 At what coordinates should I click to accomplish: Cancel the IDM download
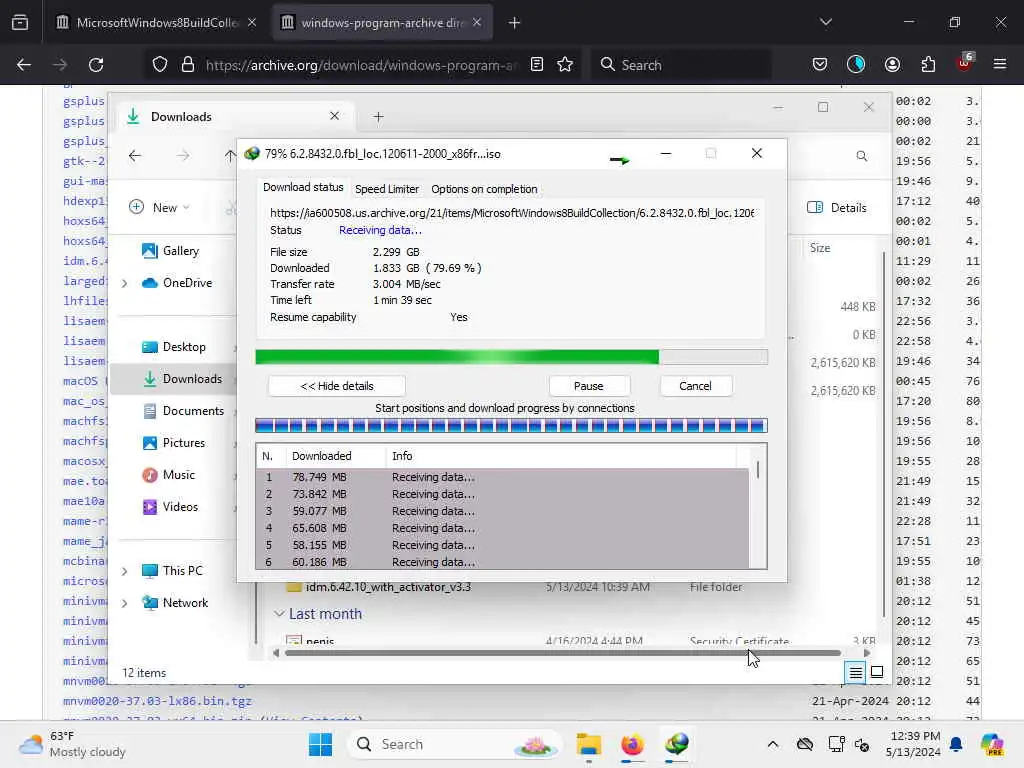click(x=695, y=386)
